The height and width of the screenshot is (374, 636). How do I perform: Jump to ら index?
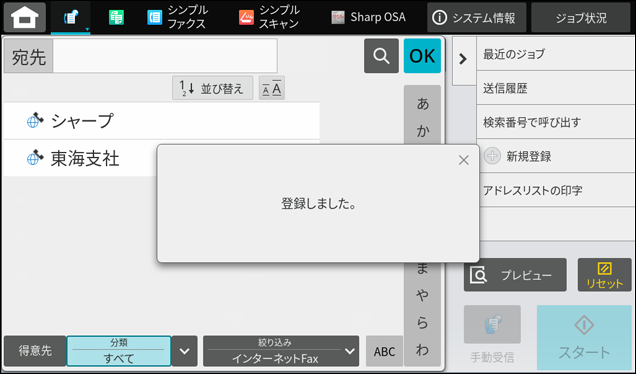[423, 323]
